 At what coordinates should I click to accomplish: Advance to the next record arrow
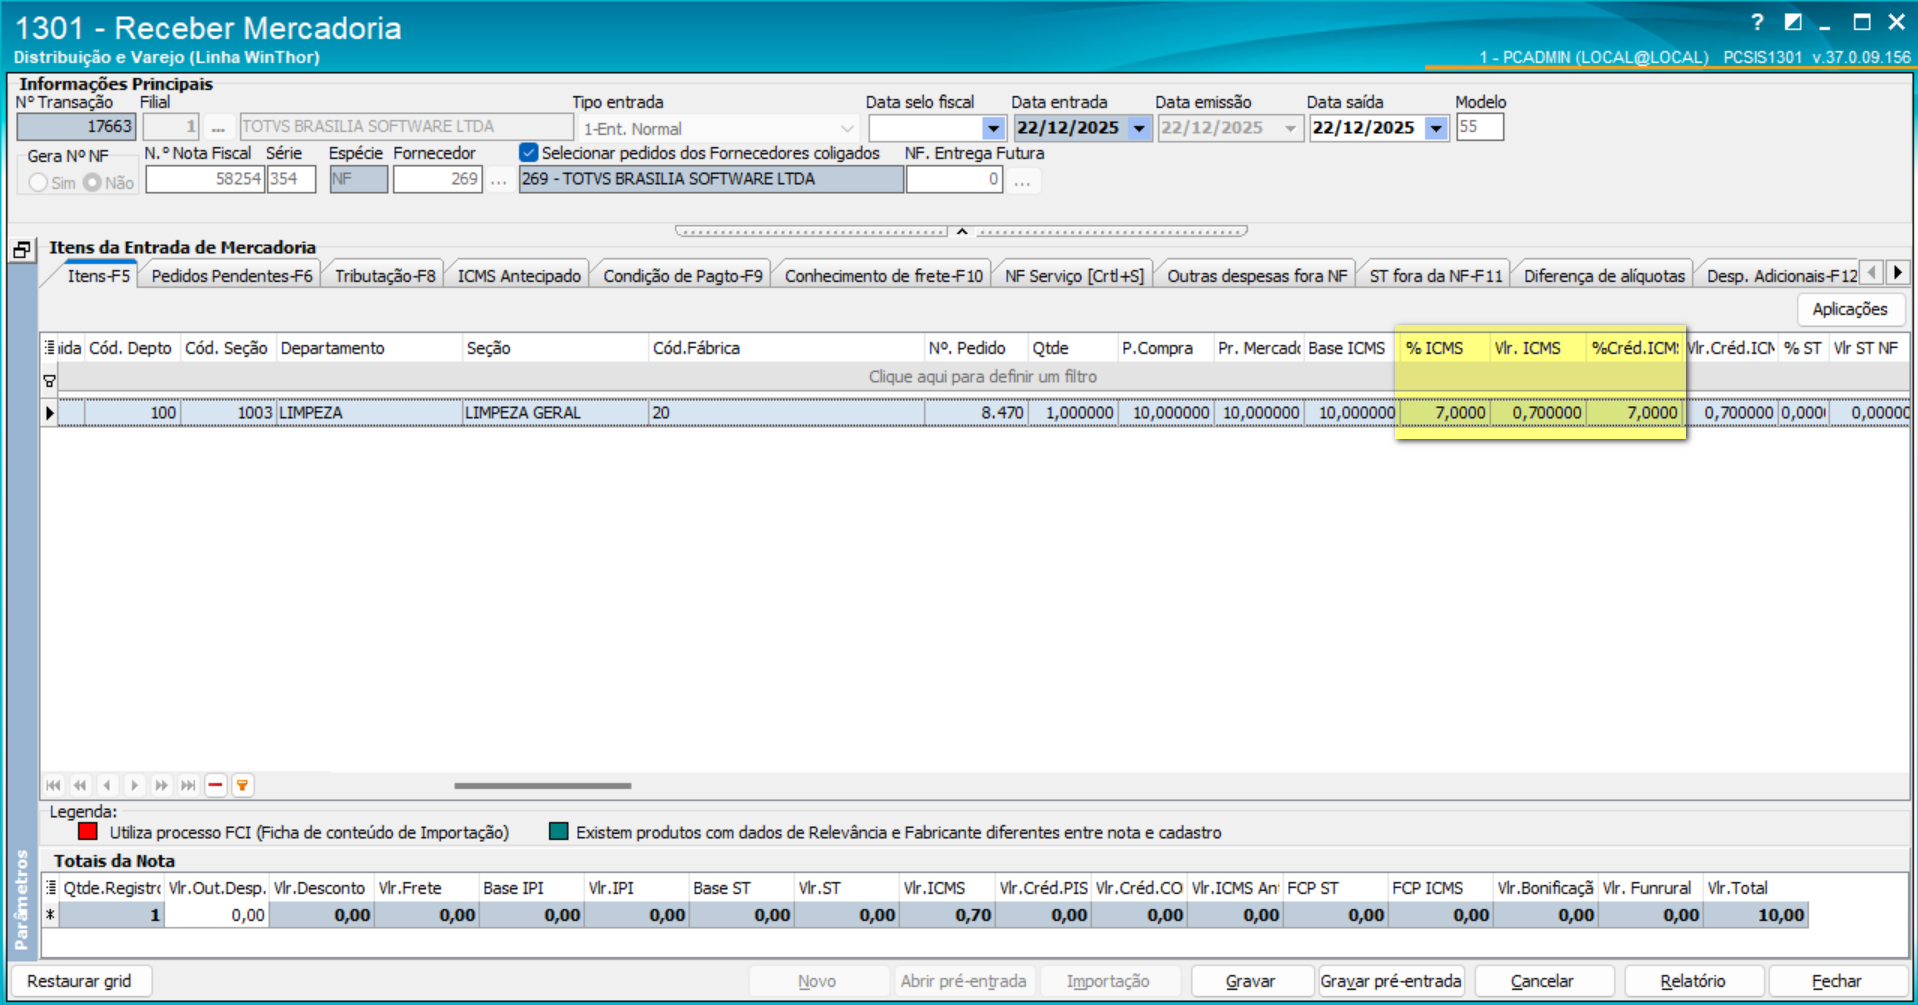(x=134, y=785)
